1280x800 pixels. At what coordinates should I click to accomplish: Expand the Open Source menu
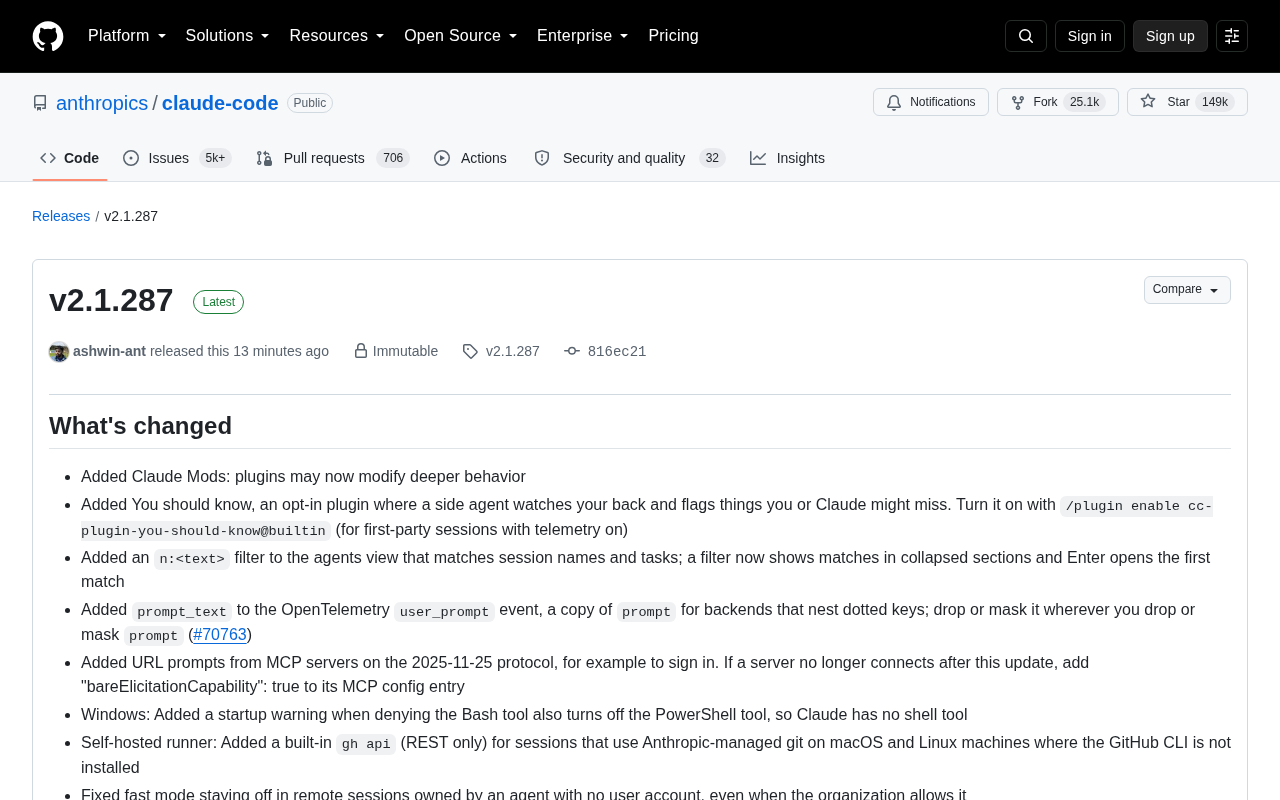(461, 36)
